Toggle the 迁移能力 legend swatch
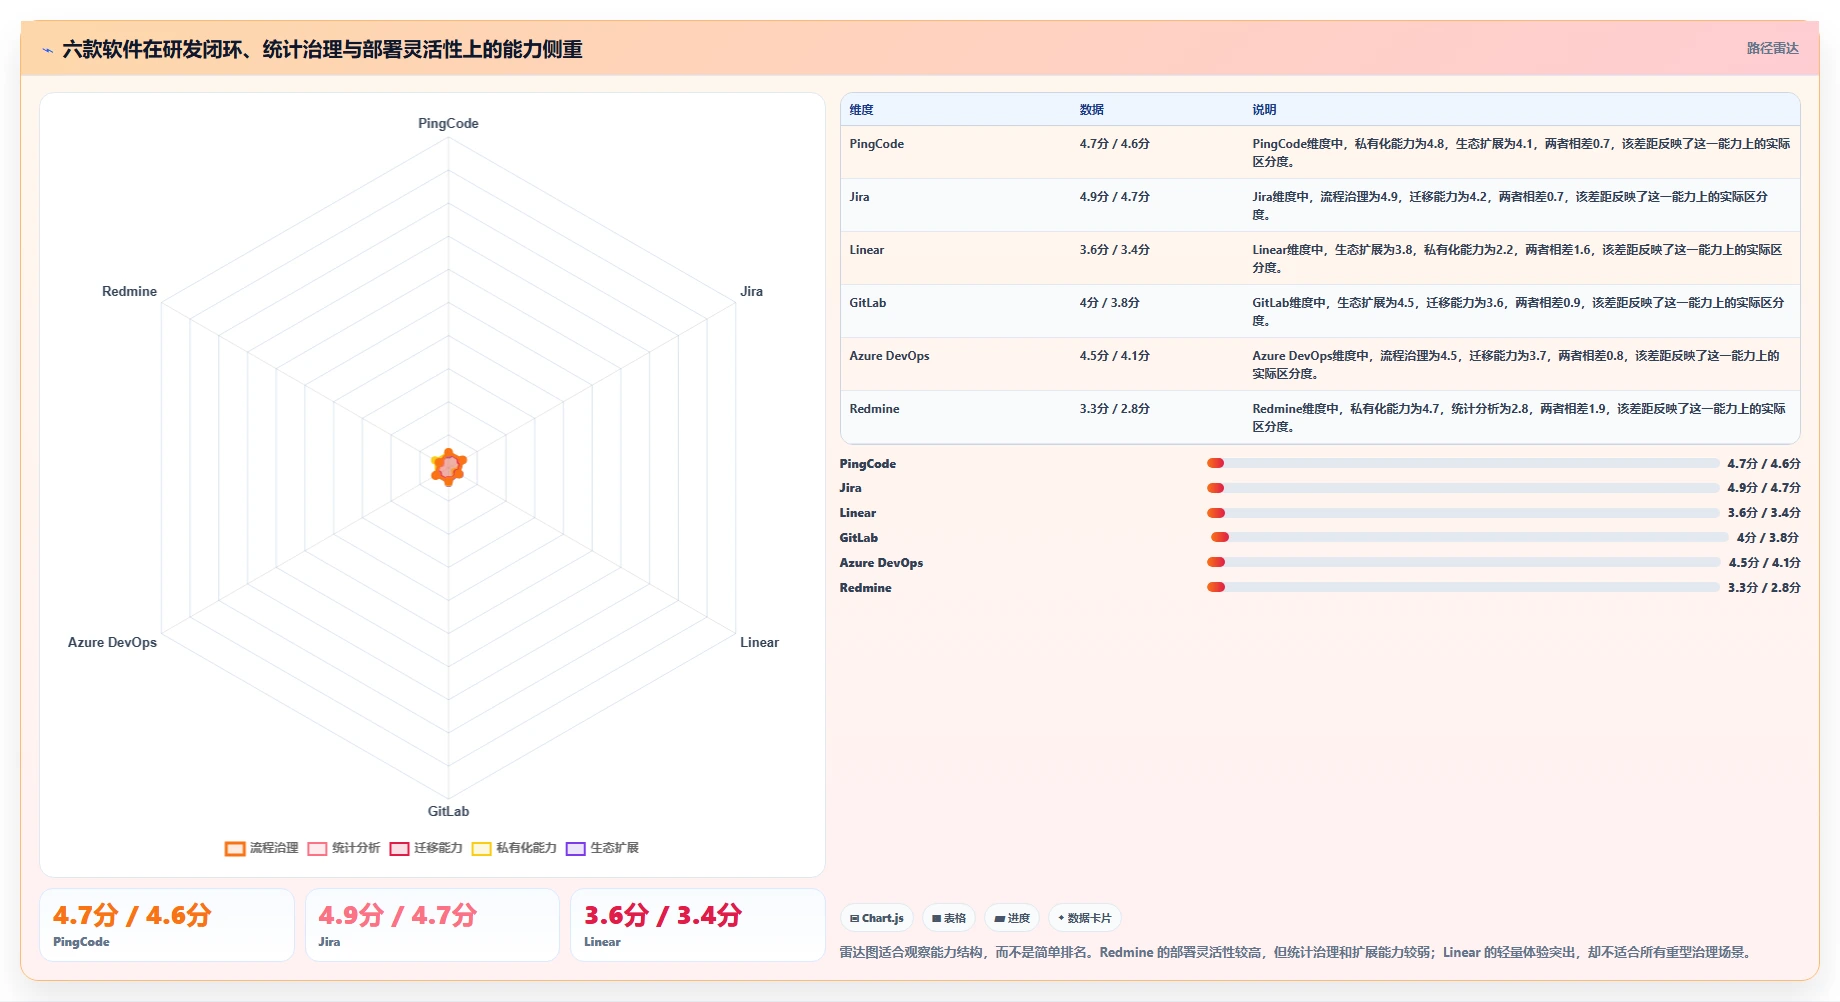Screen dimensions: 1840x1002 click(x=399, y=848)
